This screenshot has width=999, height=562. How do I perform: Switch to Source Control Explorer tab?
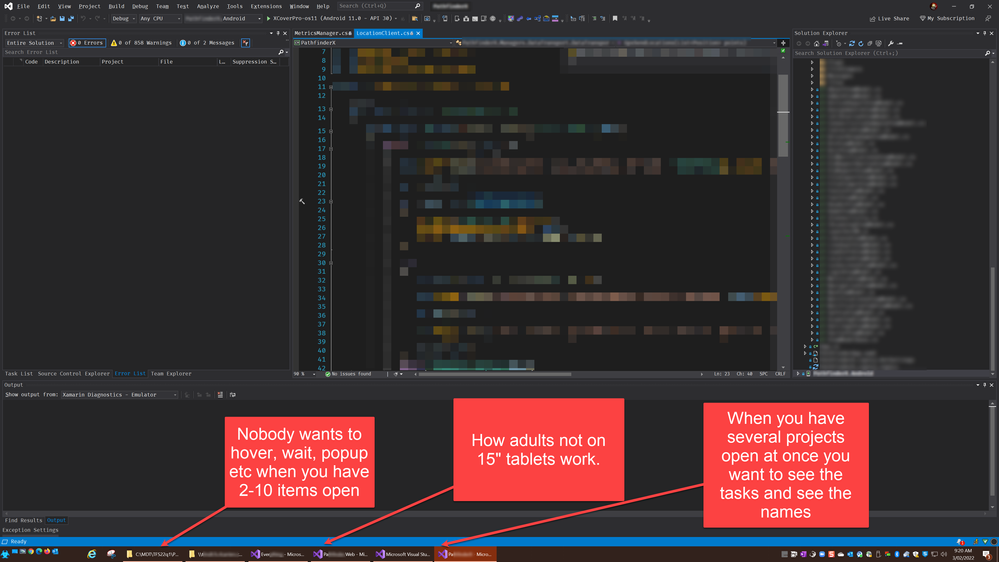pyautogui.click(x=73, y=373)
